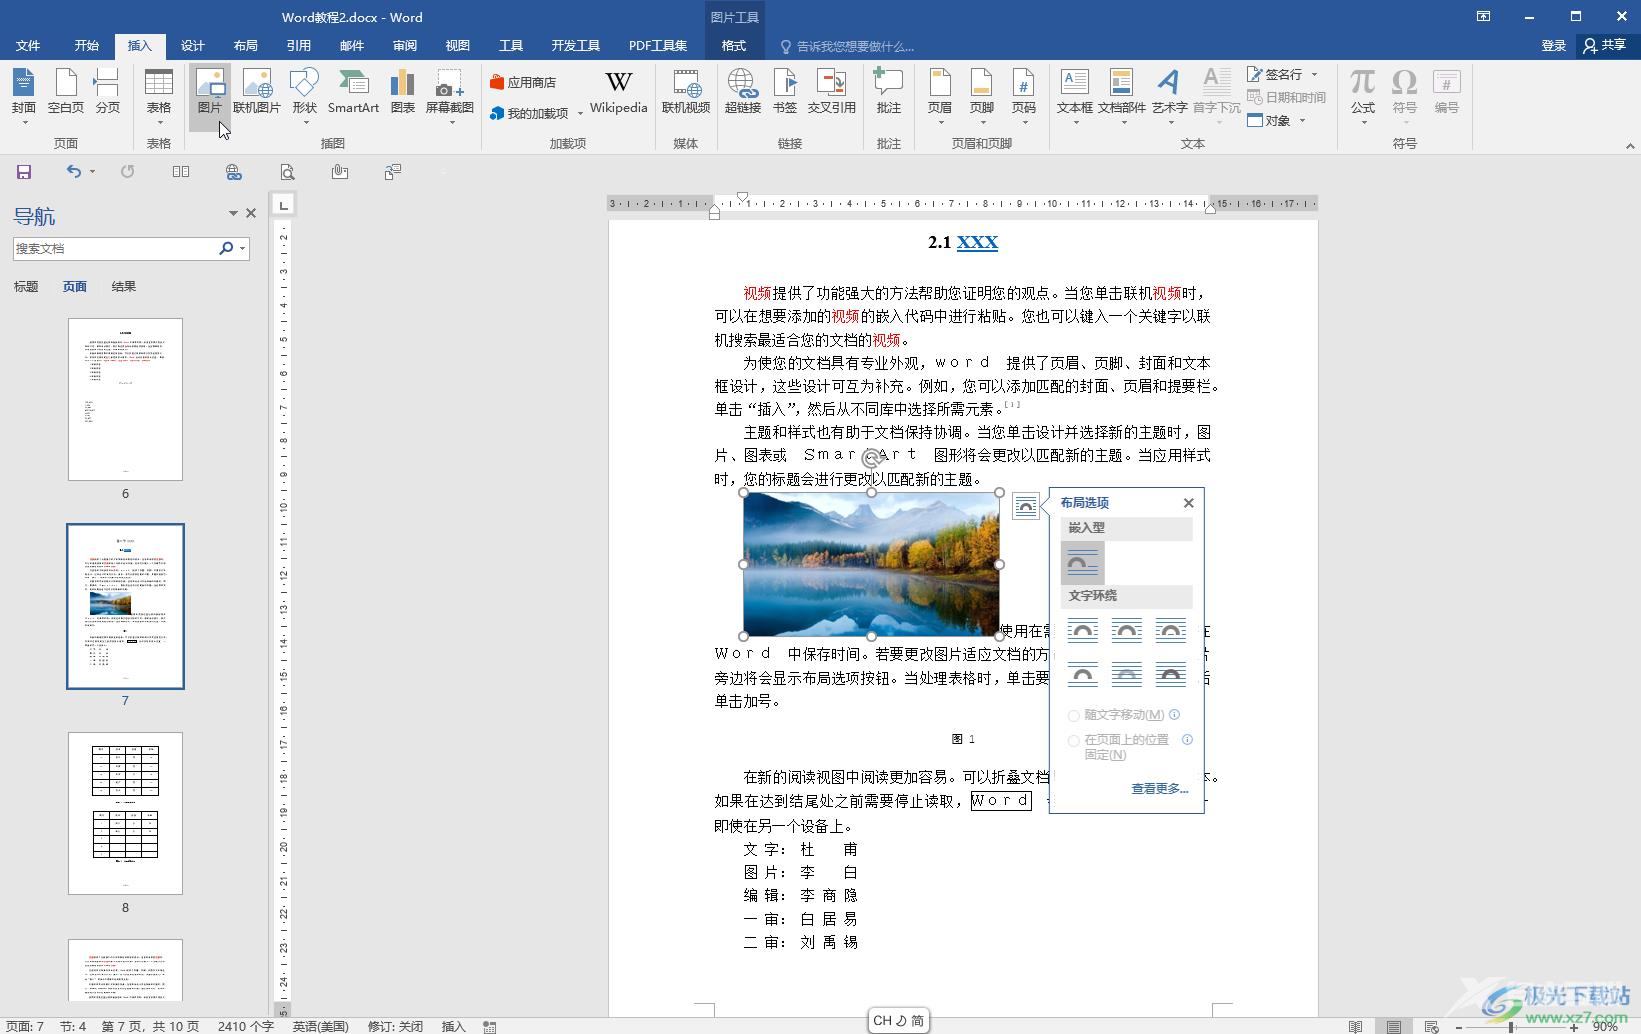
Task: Choose Top and Bottom text wrapping
Action: coord(1082,675)
